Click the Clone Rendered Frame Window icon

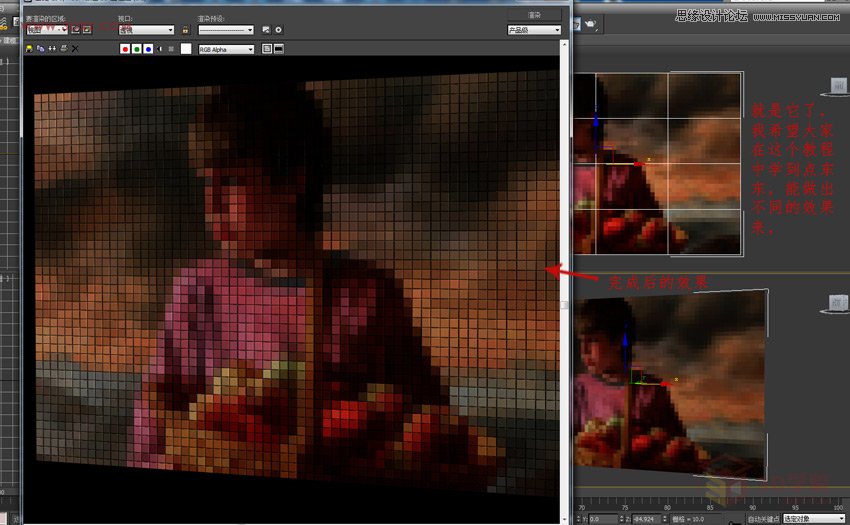(52, 49)
